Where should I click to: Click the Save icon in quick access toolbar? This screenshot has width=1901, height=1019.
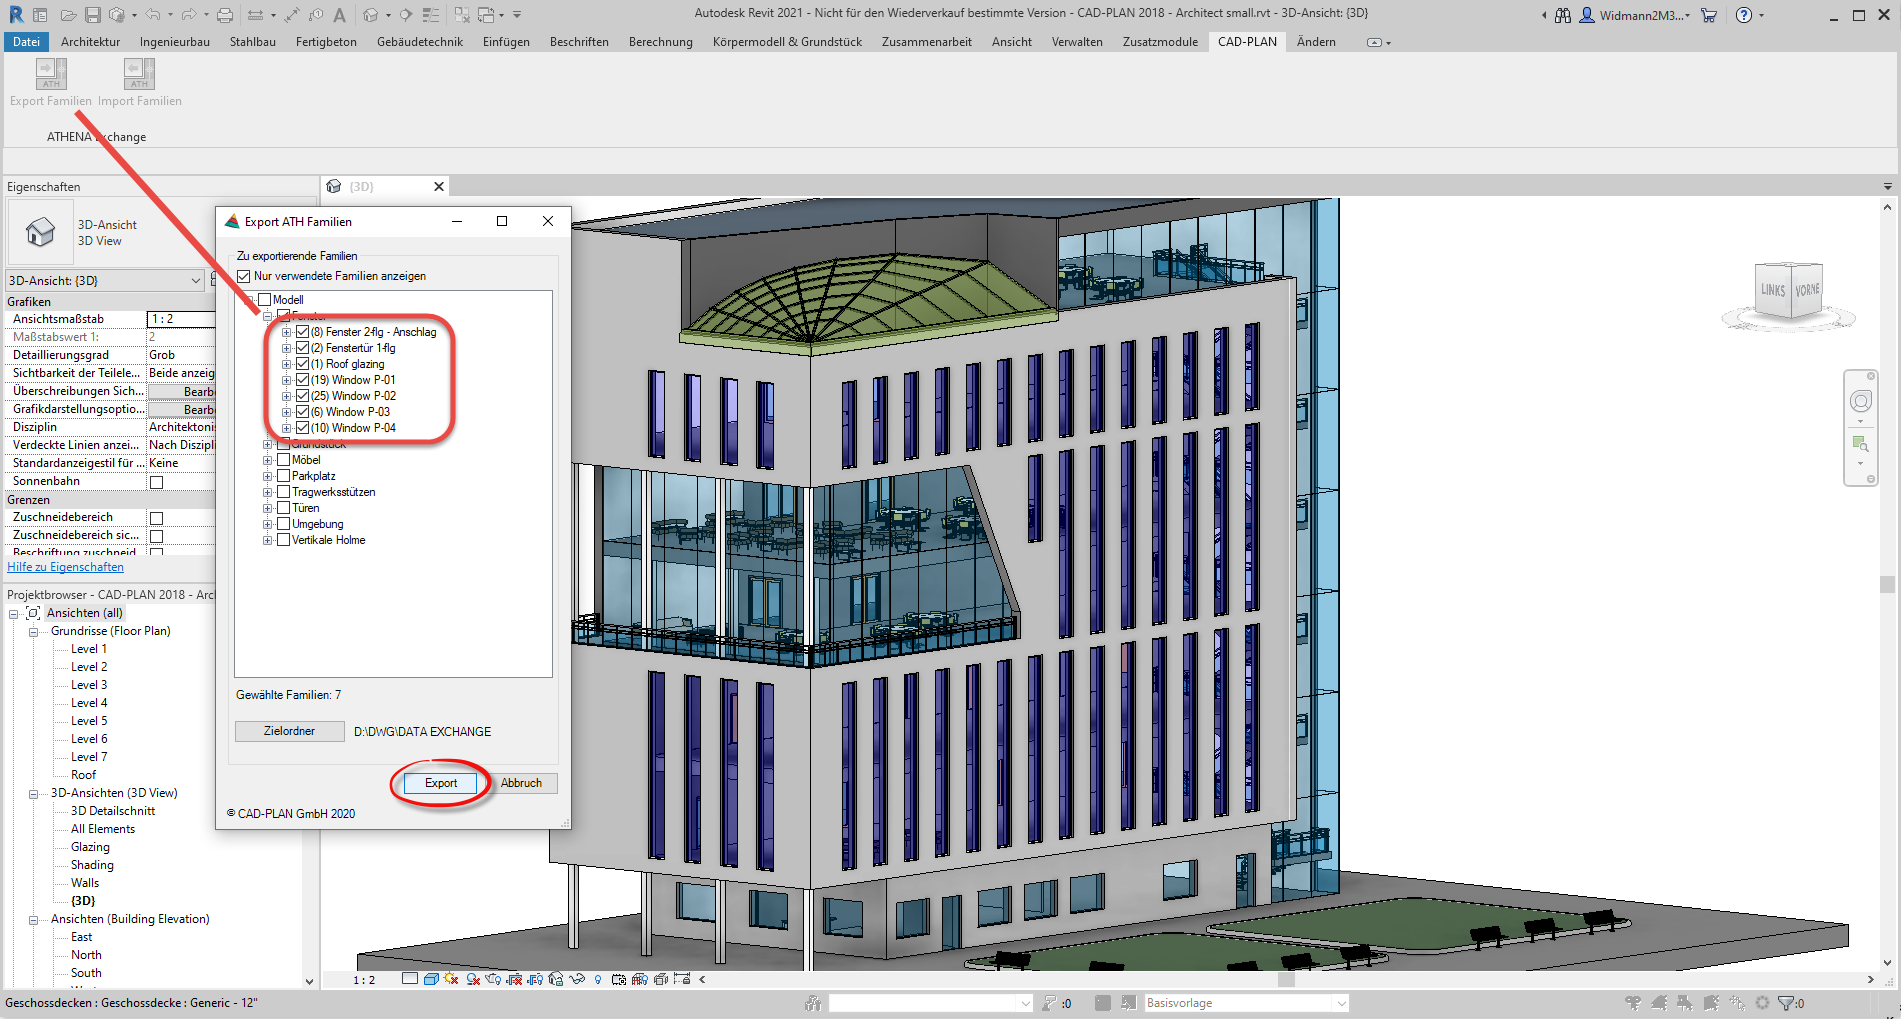click(92, 15)
